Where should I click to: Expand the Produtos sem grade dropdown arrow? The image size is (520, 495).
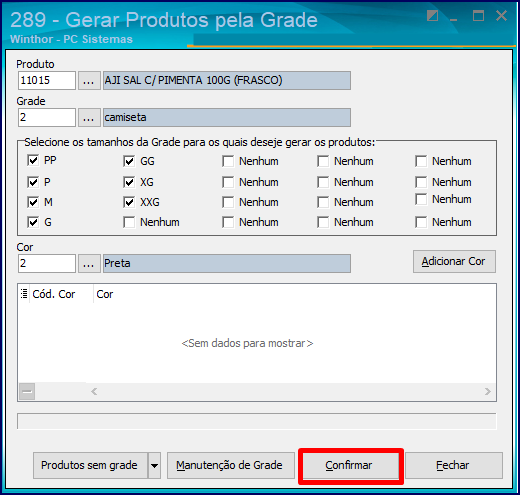coord(154,465)
